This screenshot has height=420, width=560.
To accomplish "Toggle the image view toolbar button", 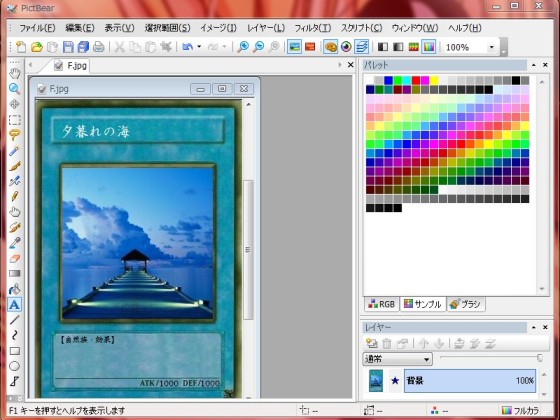I will (294, 47).
